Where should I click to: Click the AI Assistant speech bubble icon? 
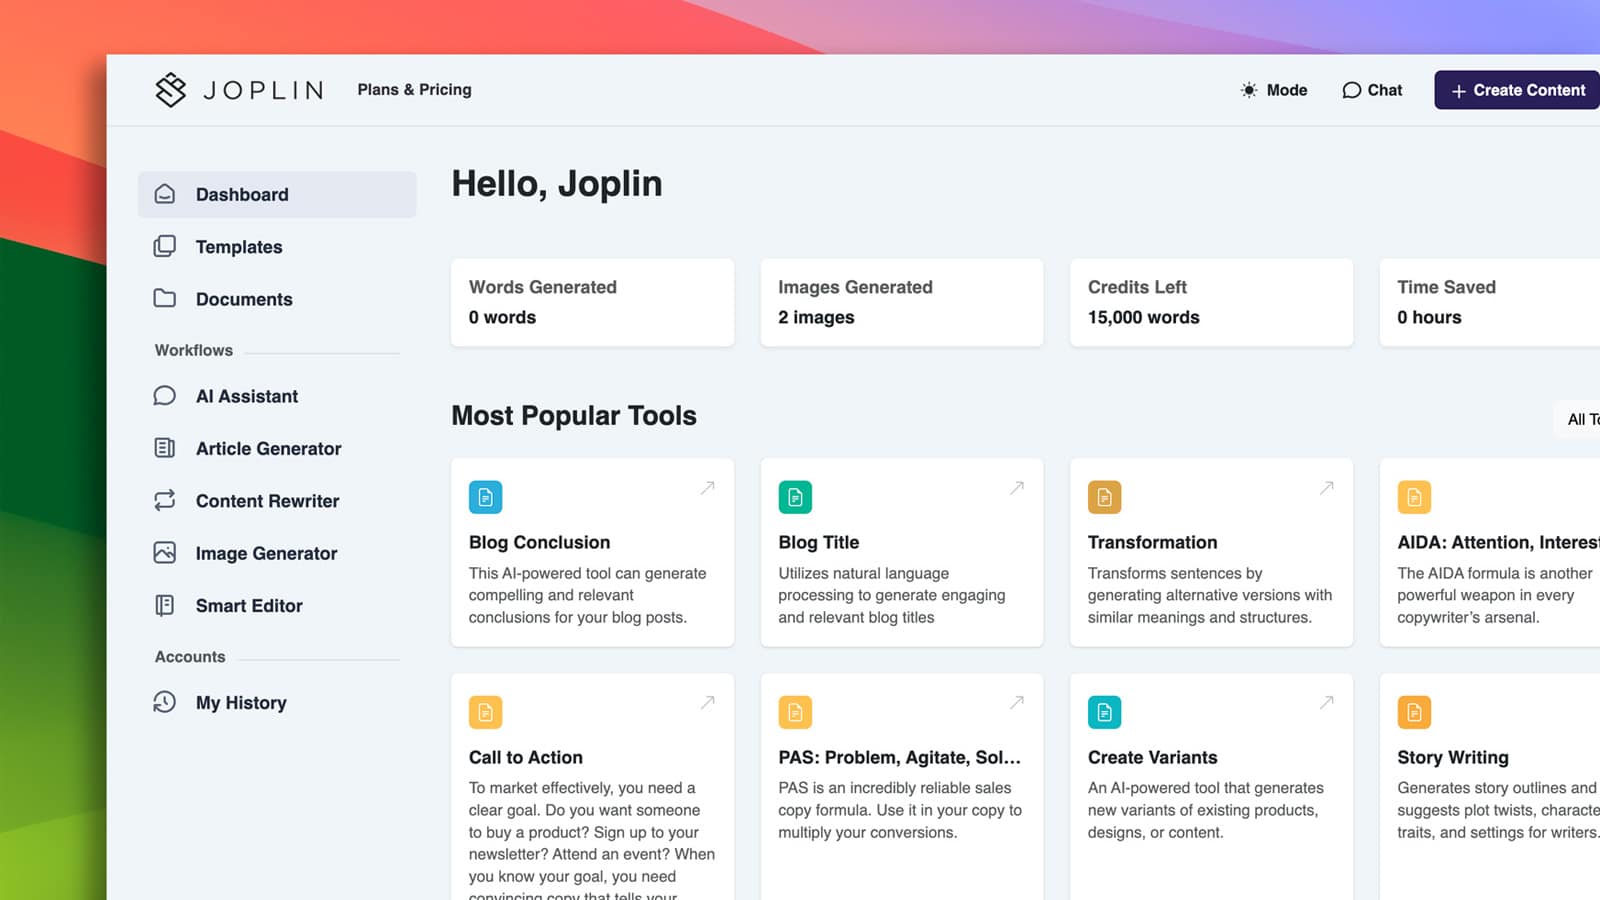[165, 396]
